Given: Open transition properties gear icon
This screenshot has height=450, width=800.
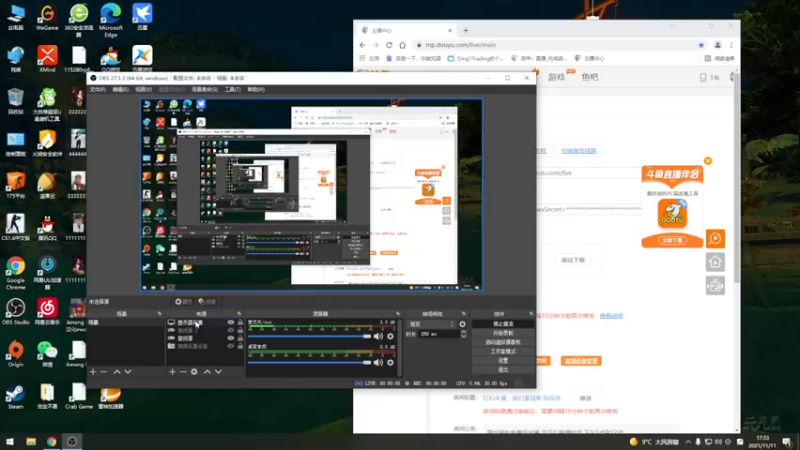Looking at the screenshot, I should point(462,324).
